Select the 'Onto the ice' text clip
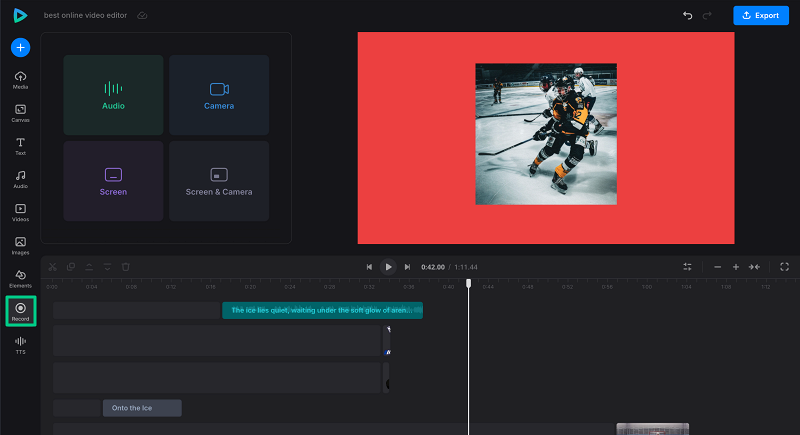The height and width of the screenshot is (435, 800). 142,408
